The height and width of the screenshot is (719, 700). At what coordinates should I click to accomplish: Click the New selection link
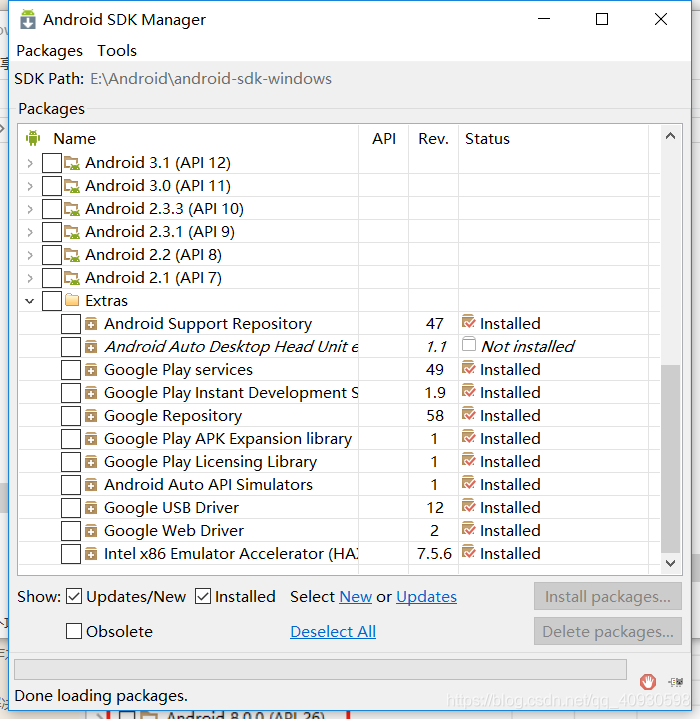[355, 597]
